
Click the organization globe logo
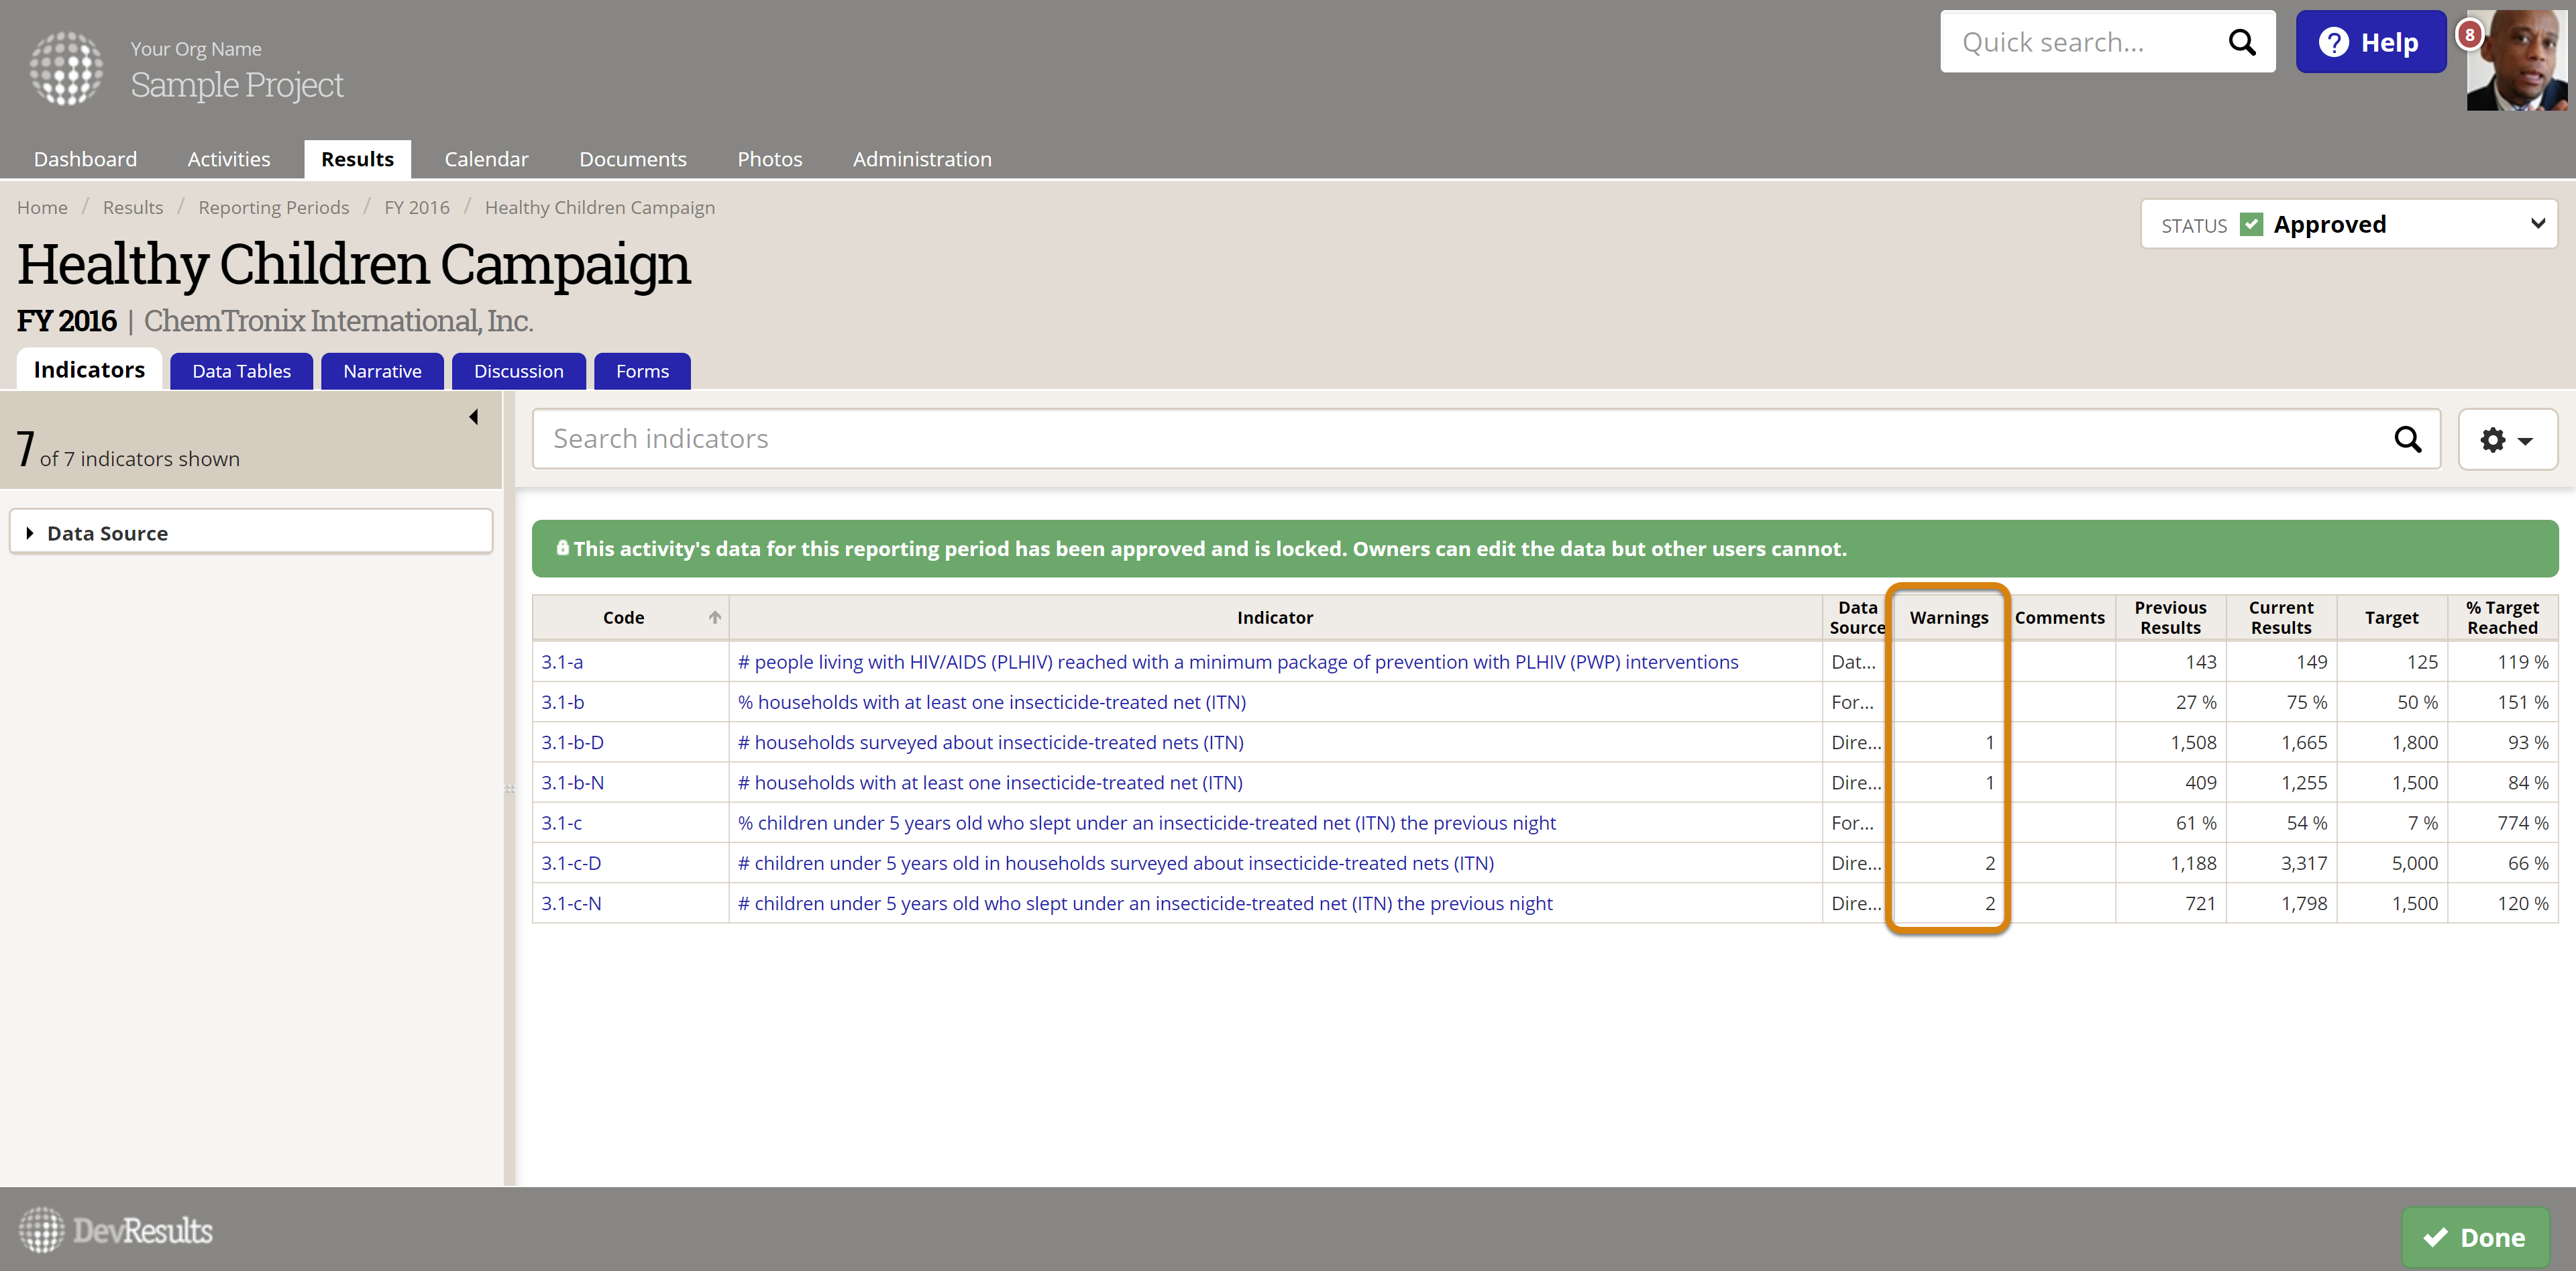pyautogui.click(x=66, y=68)
